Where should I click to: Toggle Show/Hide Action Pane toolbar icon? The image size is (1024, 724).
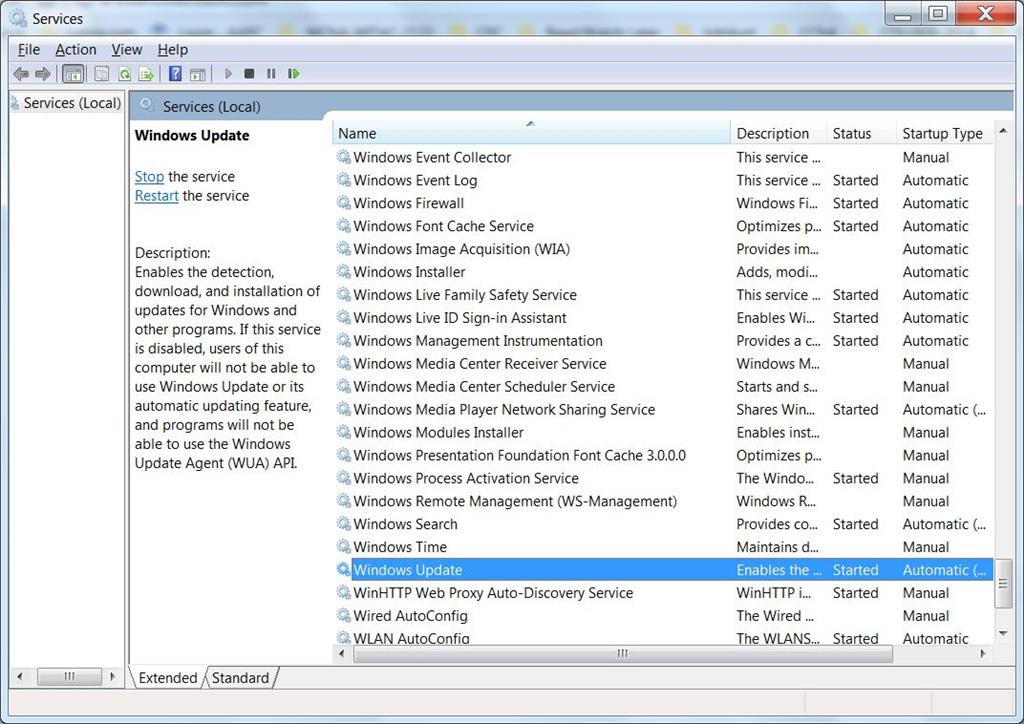tap(197, 74)
